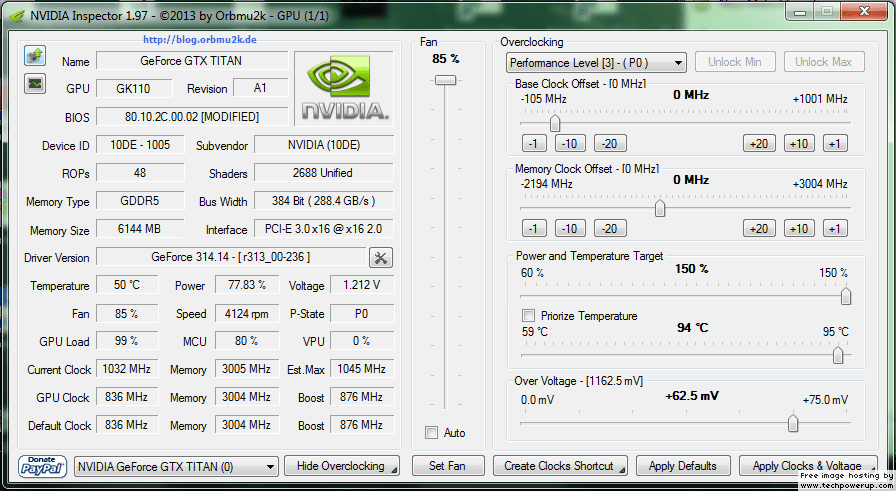This screenshot has width=896, height=491.
Task: Click the PayPal Donate button
Action: click(42, 466)
